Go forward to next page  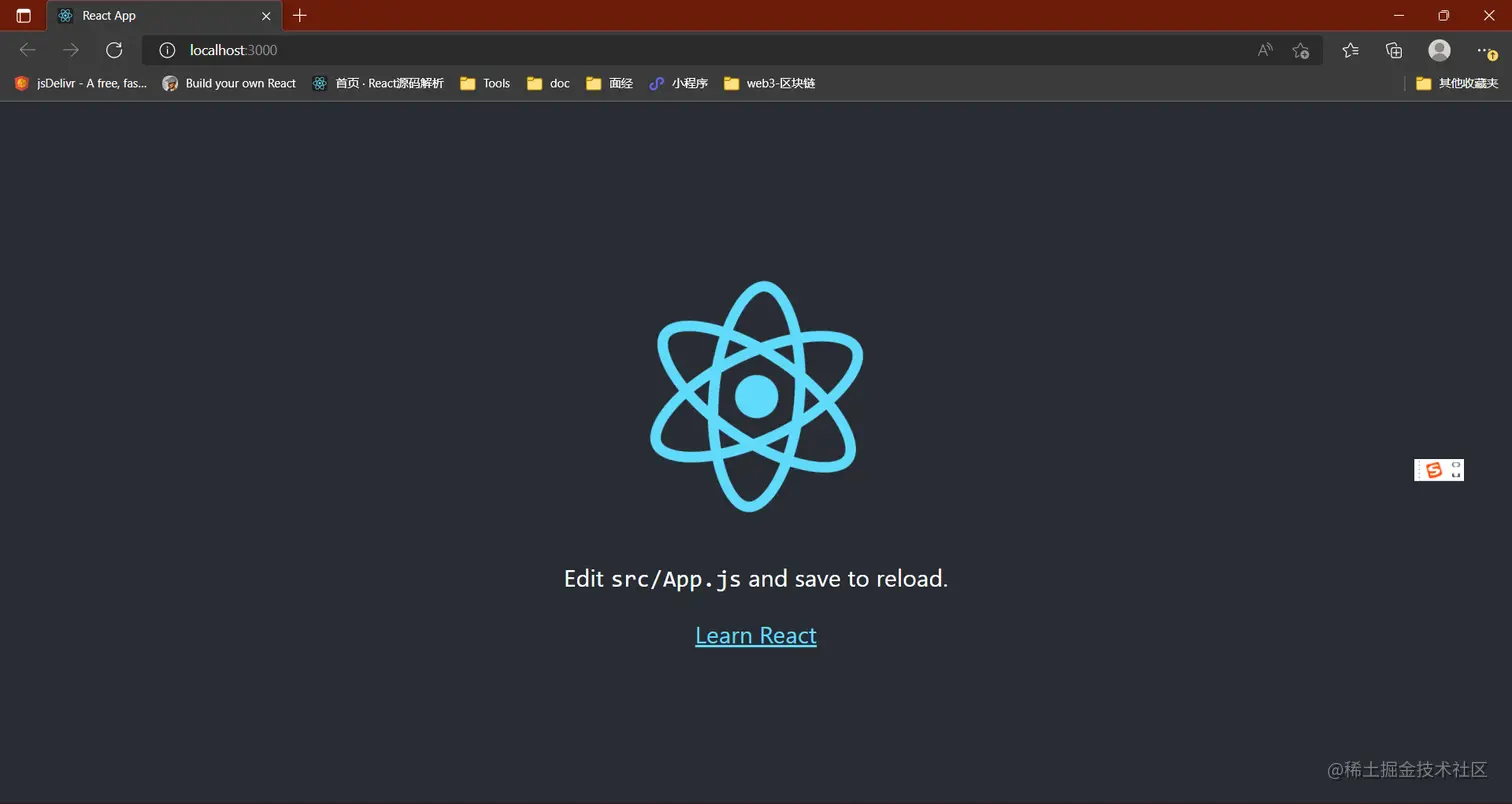tap(71, 50)
